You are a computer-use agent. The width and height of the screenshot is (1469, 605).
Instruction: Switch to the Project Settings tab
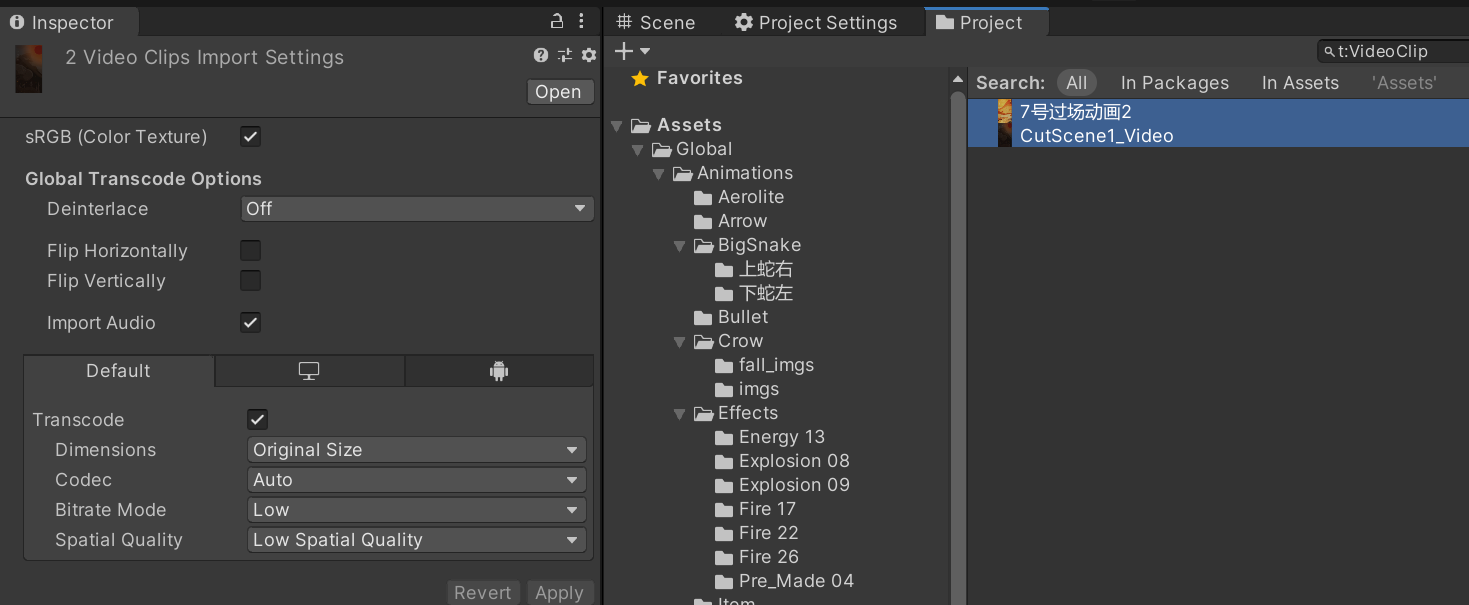[x=815, y=23]
